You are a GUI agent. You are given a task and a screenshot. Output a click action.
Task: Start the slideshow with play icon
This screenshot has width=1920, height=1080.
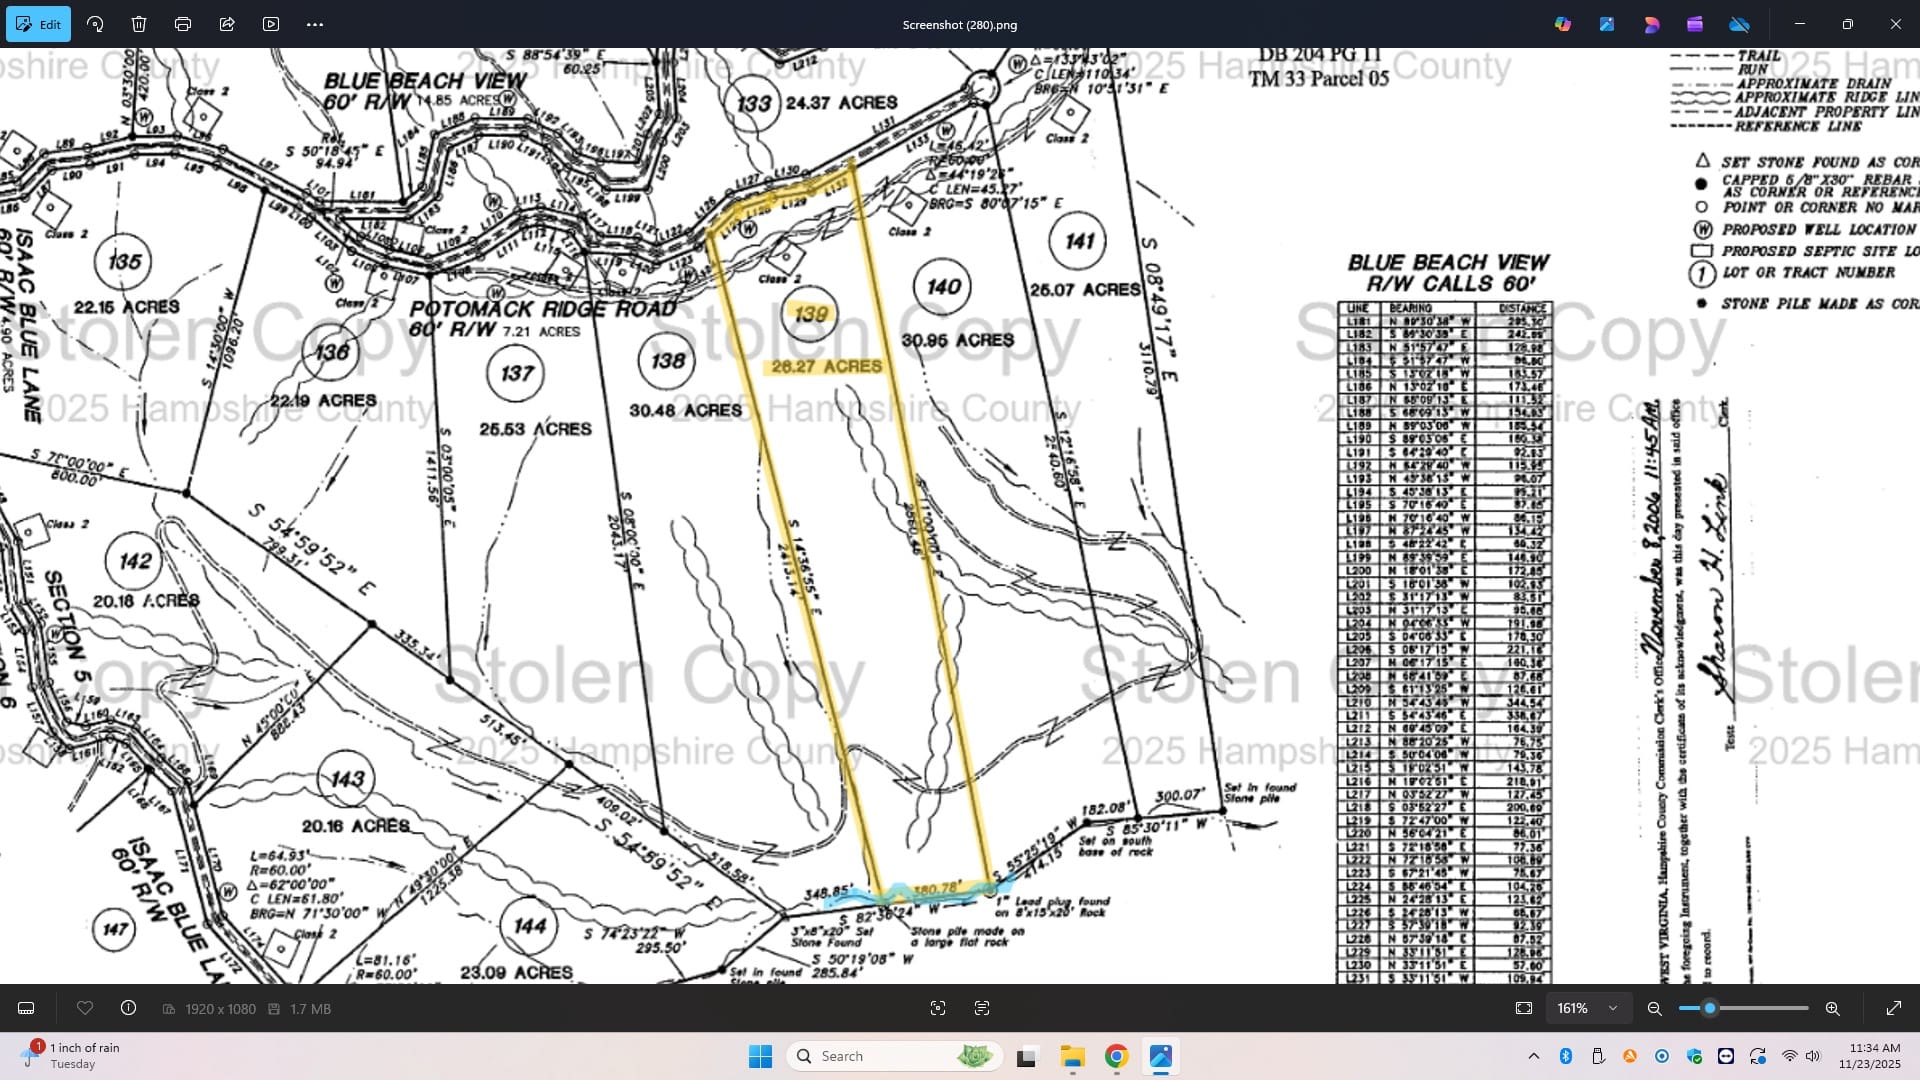pos(271,24)
